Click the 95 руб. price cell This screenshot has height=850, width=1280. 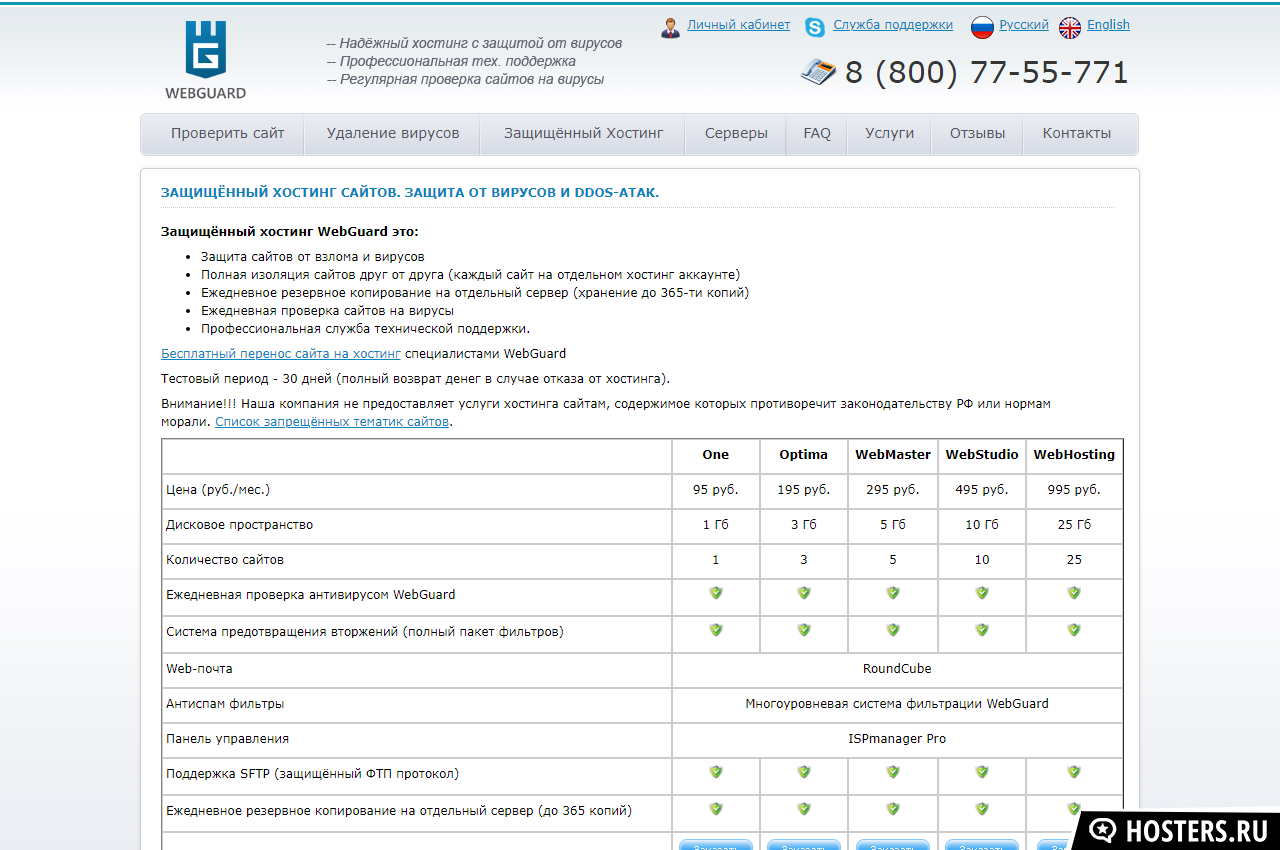pyautogui.click(x=716, y=490)
